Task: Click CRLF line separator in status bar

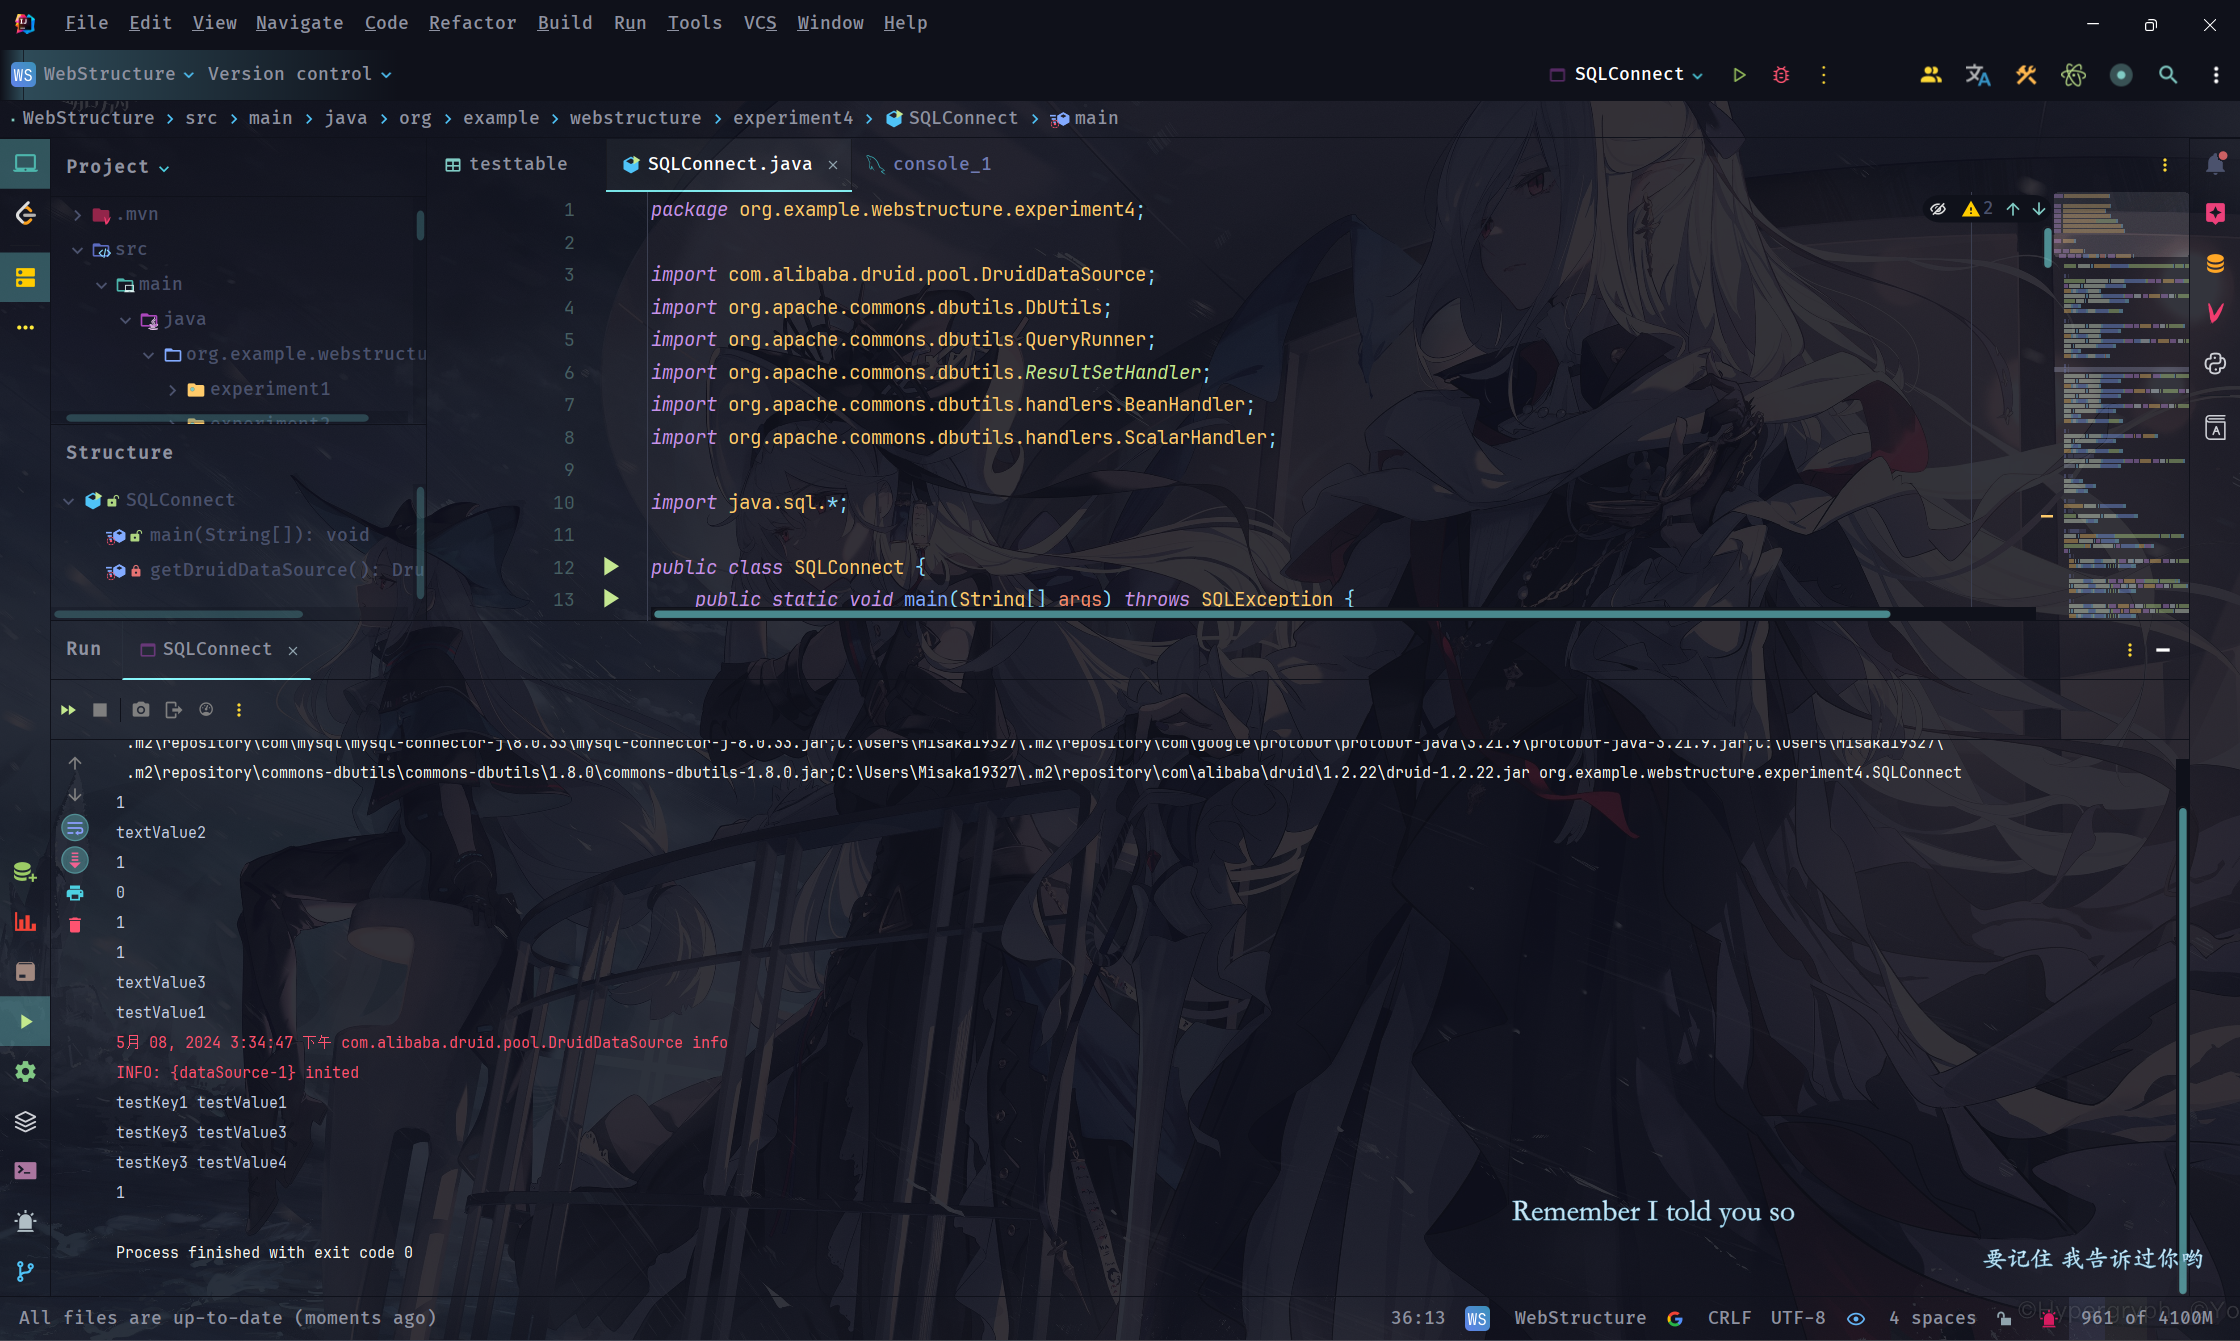Action: (1729, 1319)
